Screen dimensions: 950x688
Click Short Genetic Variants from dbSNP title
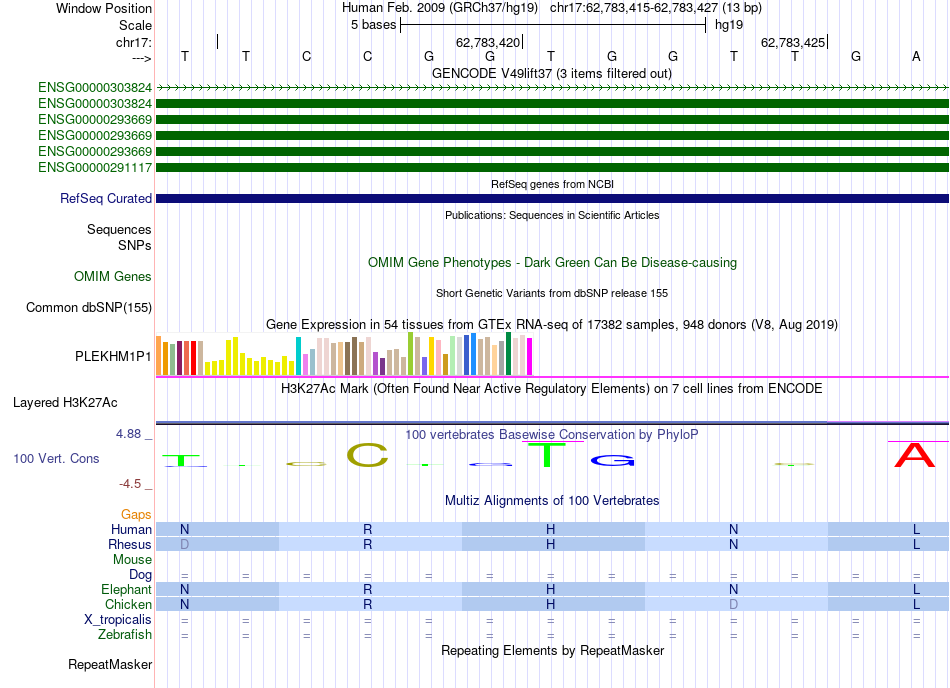(x=552, y=293)
